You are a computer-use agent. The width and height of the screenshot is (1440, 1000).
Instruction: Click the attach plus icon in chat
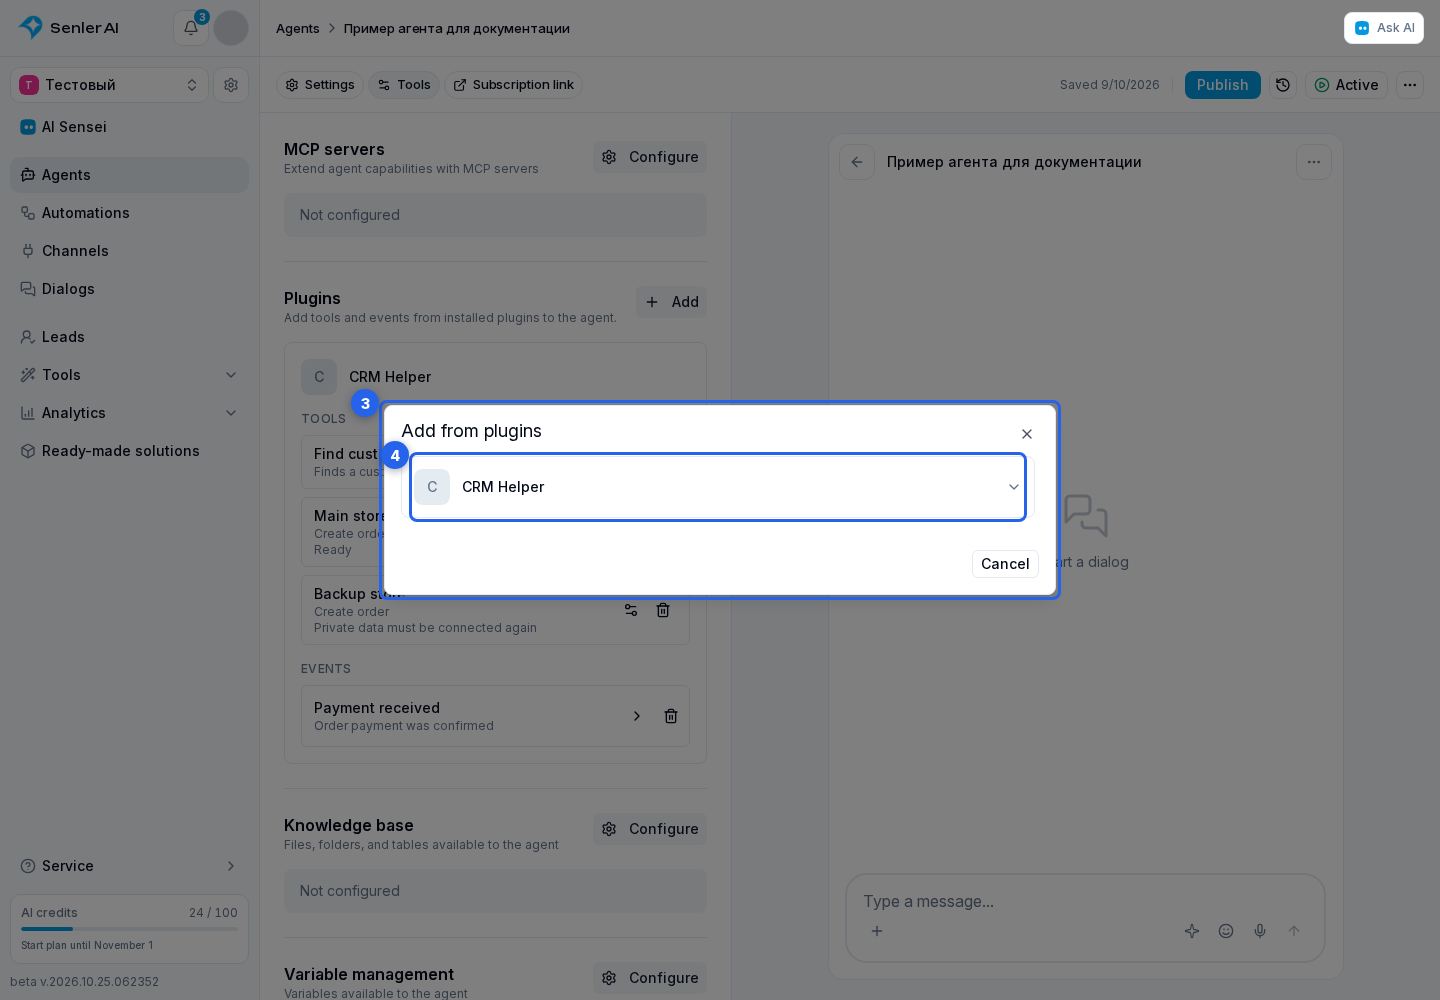pos(877,931)
